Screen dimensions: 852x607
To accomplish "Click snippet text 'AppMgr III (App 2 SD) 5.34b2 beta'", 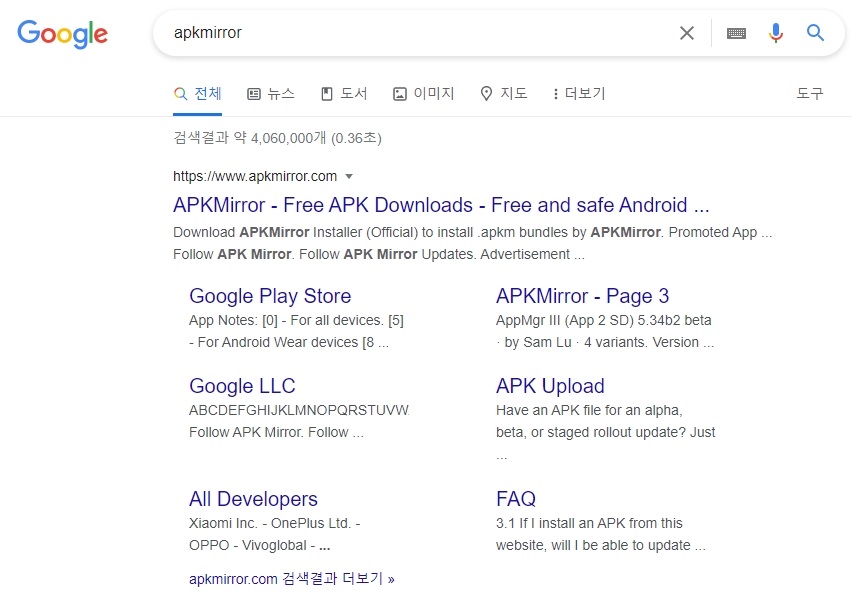I will (605, 331).
